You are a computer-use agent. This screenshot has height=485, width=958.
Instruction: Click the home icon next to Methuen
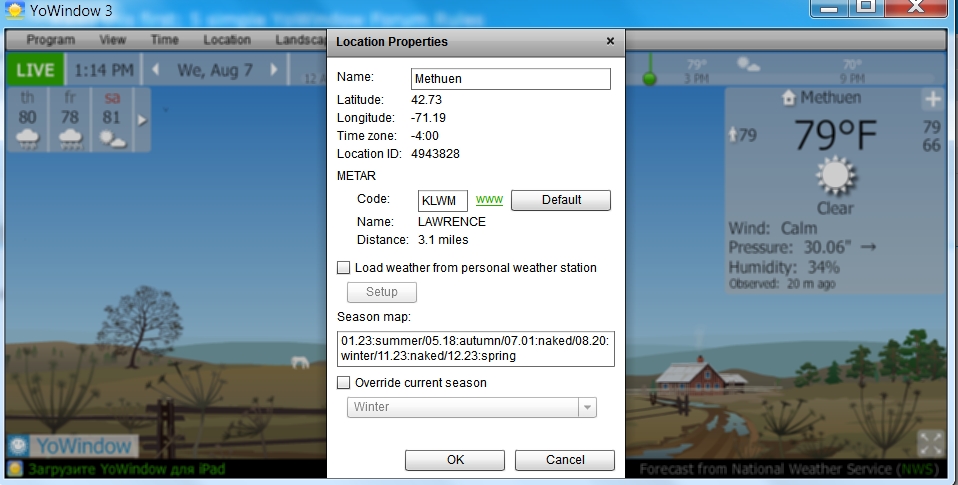tap(790, 98)
